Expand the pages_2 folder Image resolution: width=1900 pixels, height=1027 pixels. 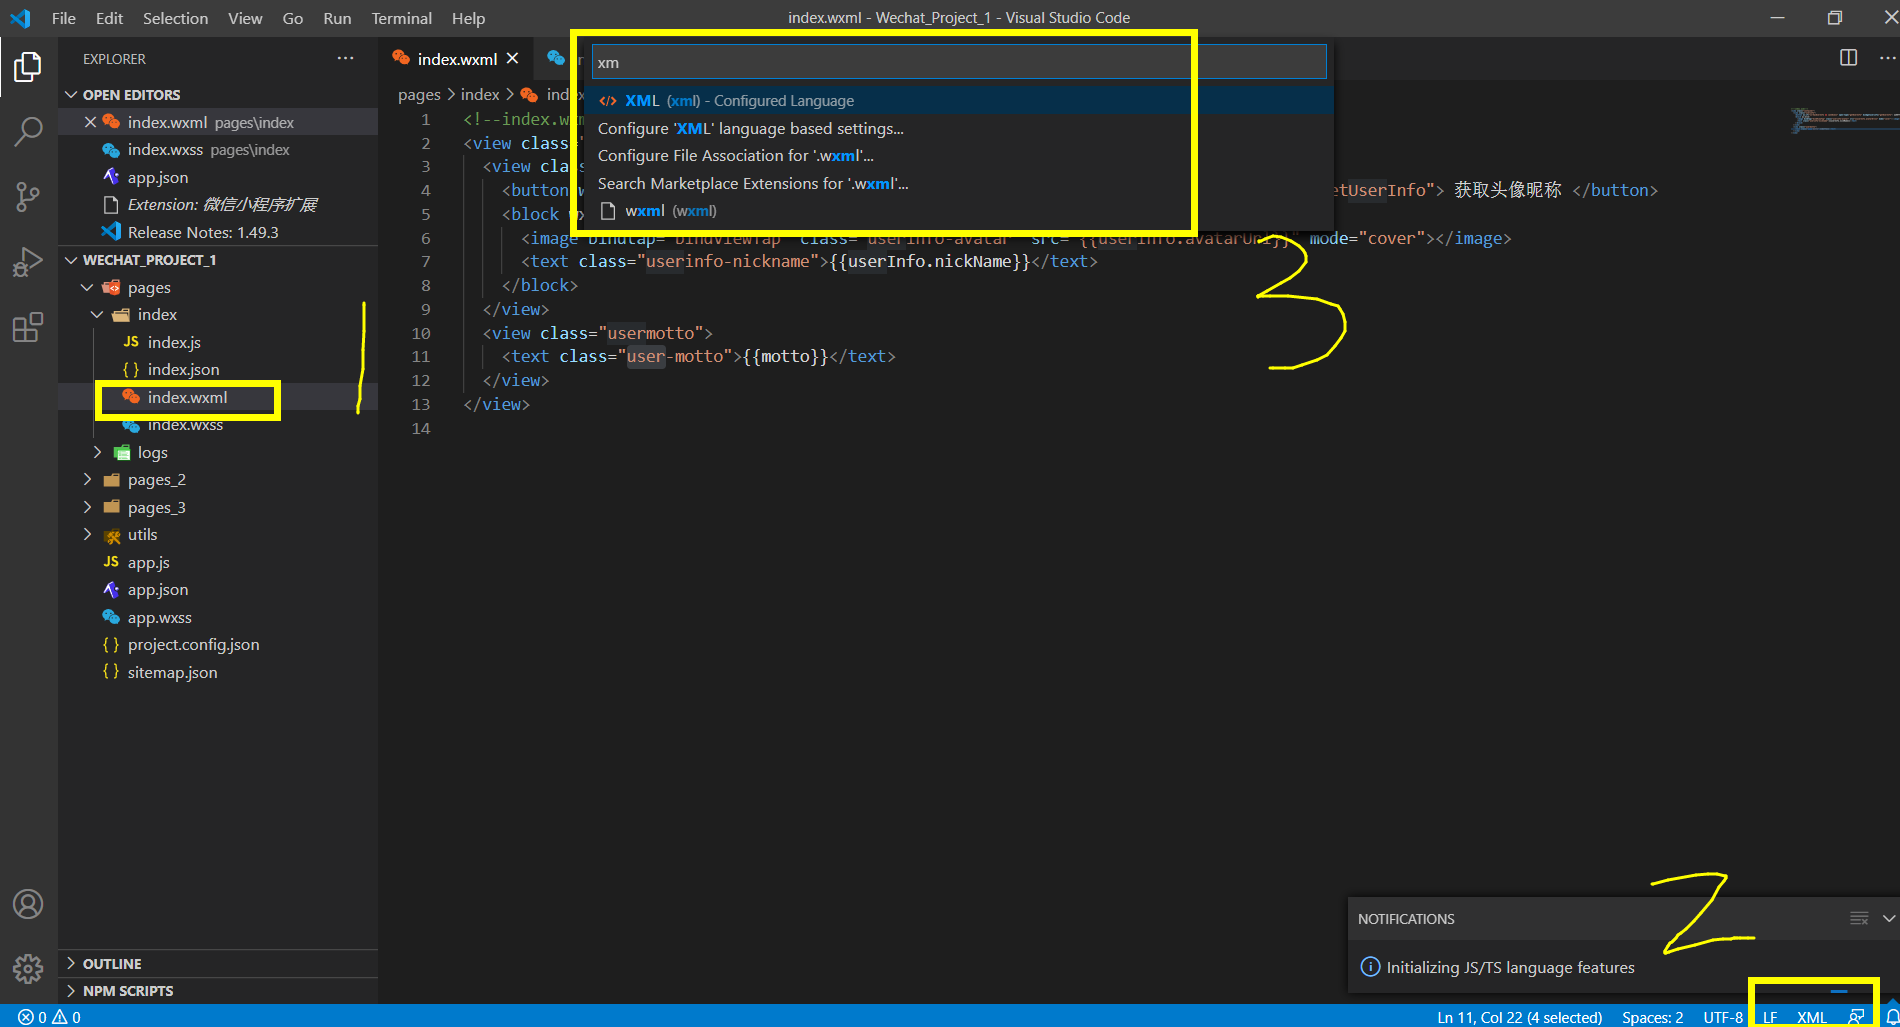click(x=87, y=479)
